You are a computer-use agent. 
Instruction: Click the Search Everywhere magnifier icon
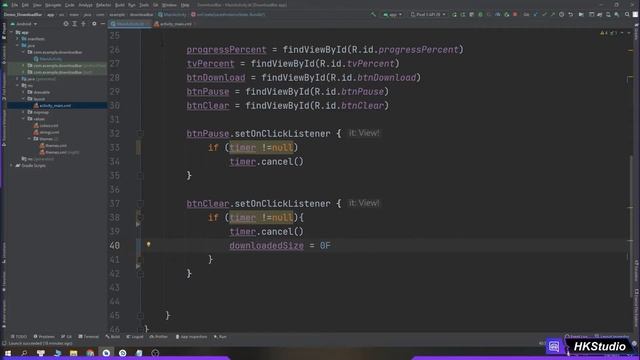[x=627, y=14]
